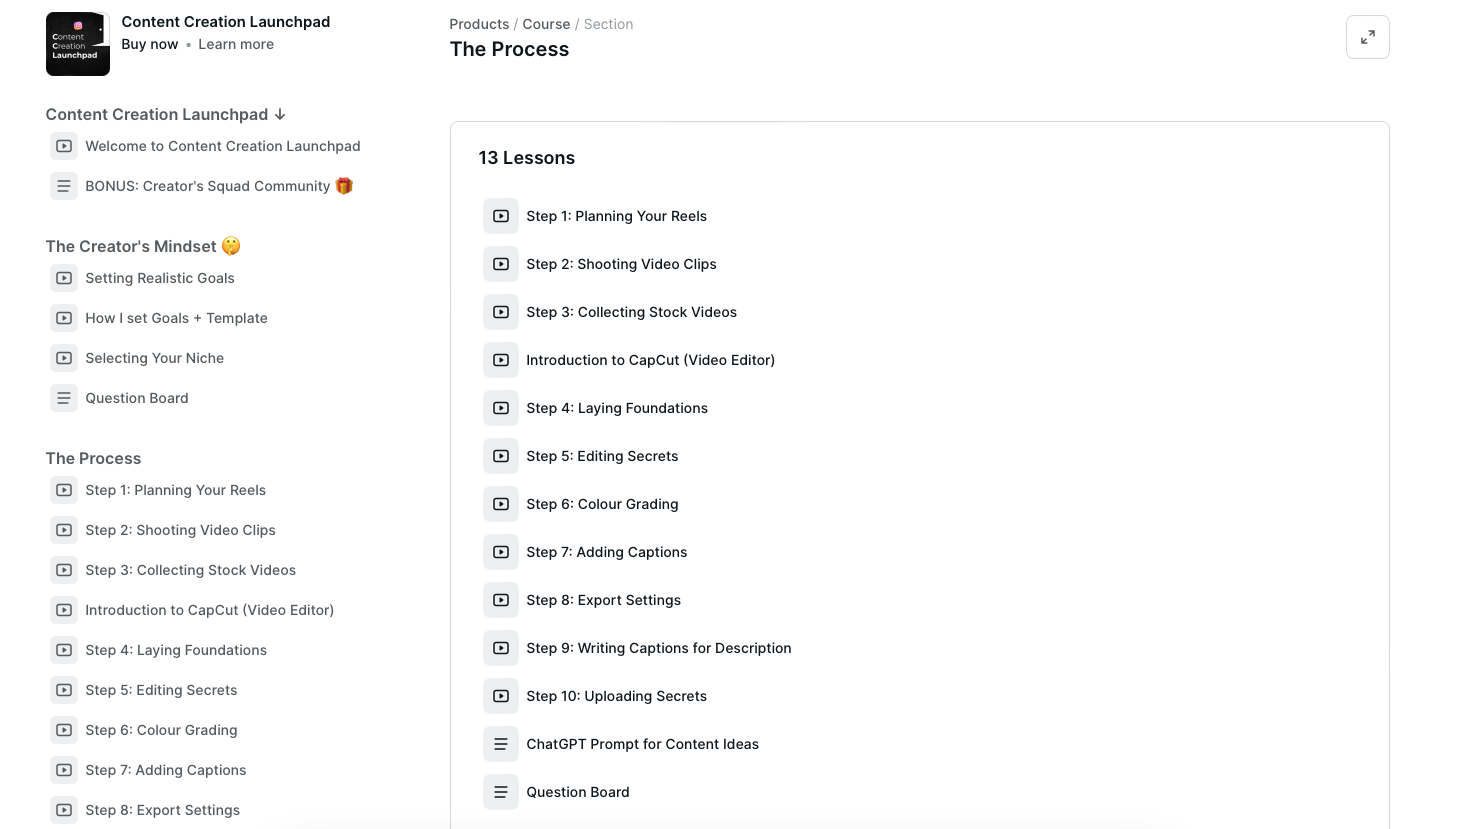The height and width of the screenshot is (829, 1458).
Task: Open the Products breadcrumb link
Action: click(x=479, y=24)
